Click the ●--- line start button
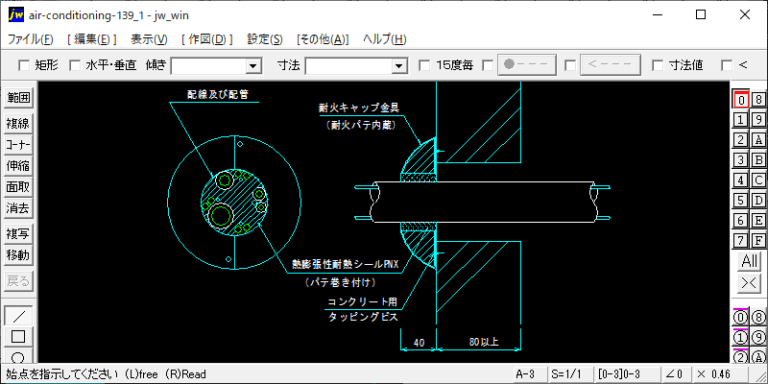768x384 pixels. 527,65
